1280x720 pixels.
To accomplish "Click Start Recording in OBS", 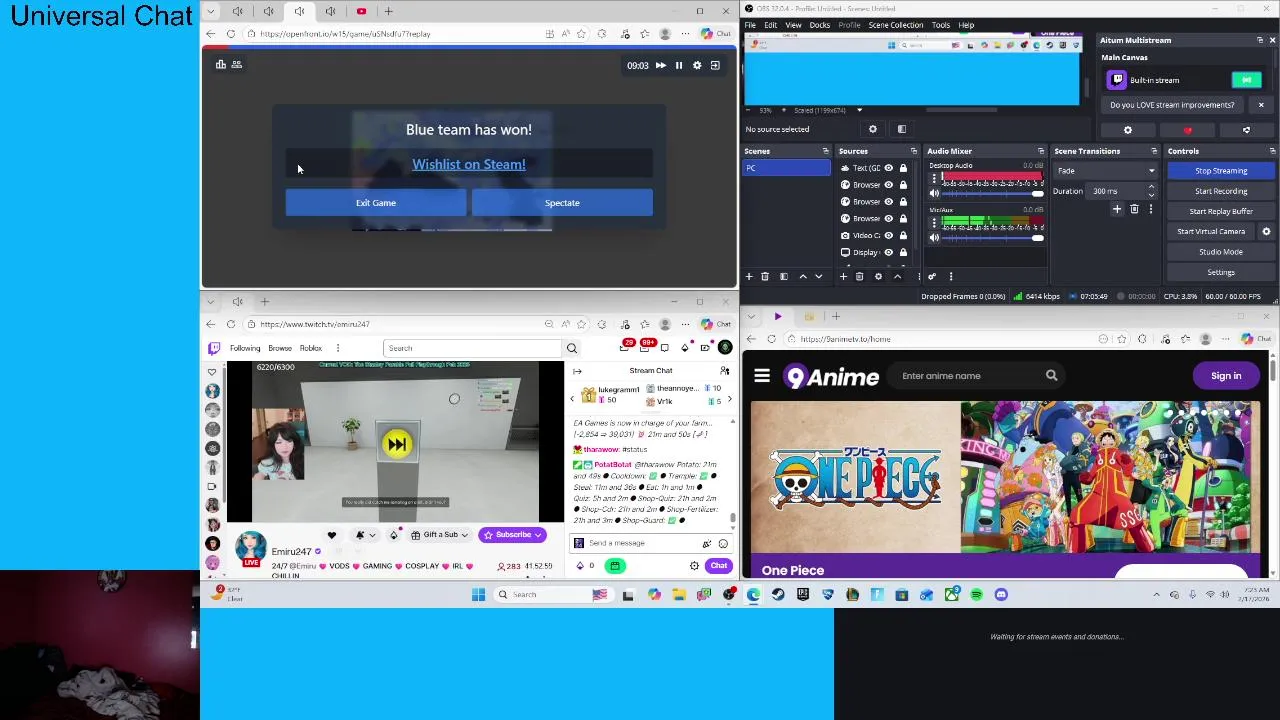I will (x=1221, y=191).
